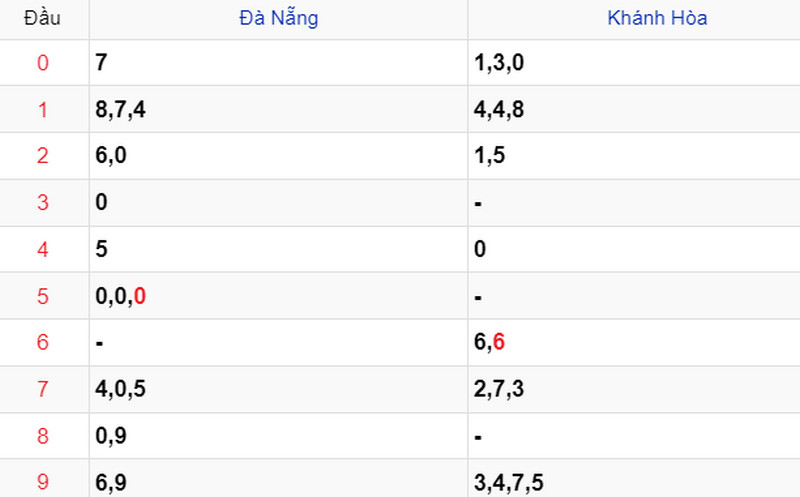Click the highlighted red 6 in Khánh Hòa

click(499, 342)
